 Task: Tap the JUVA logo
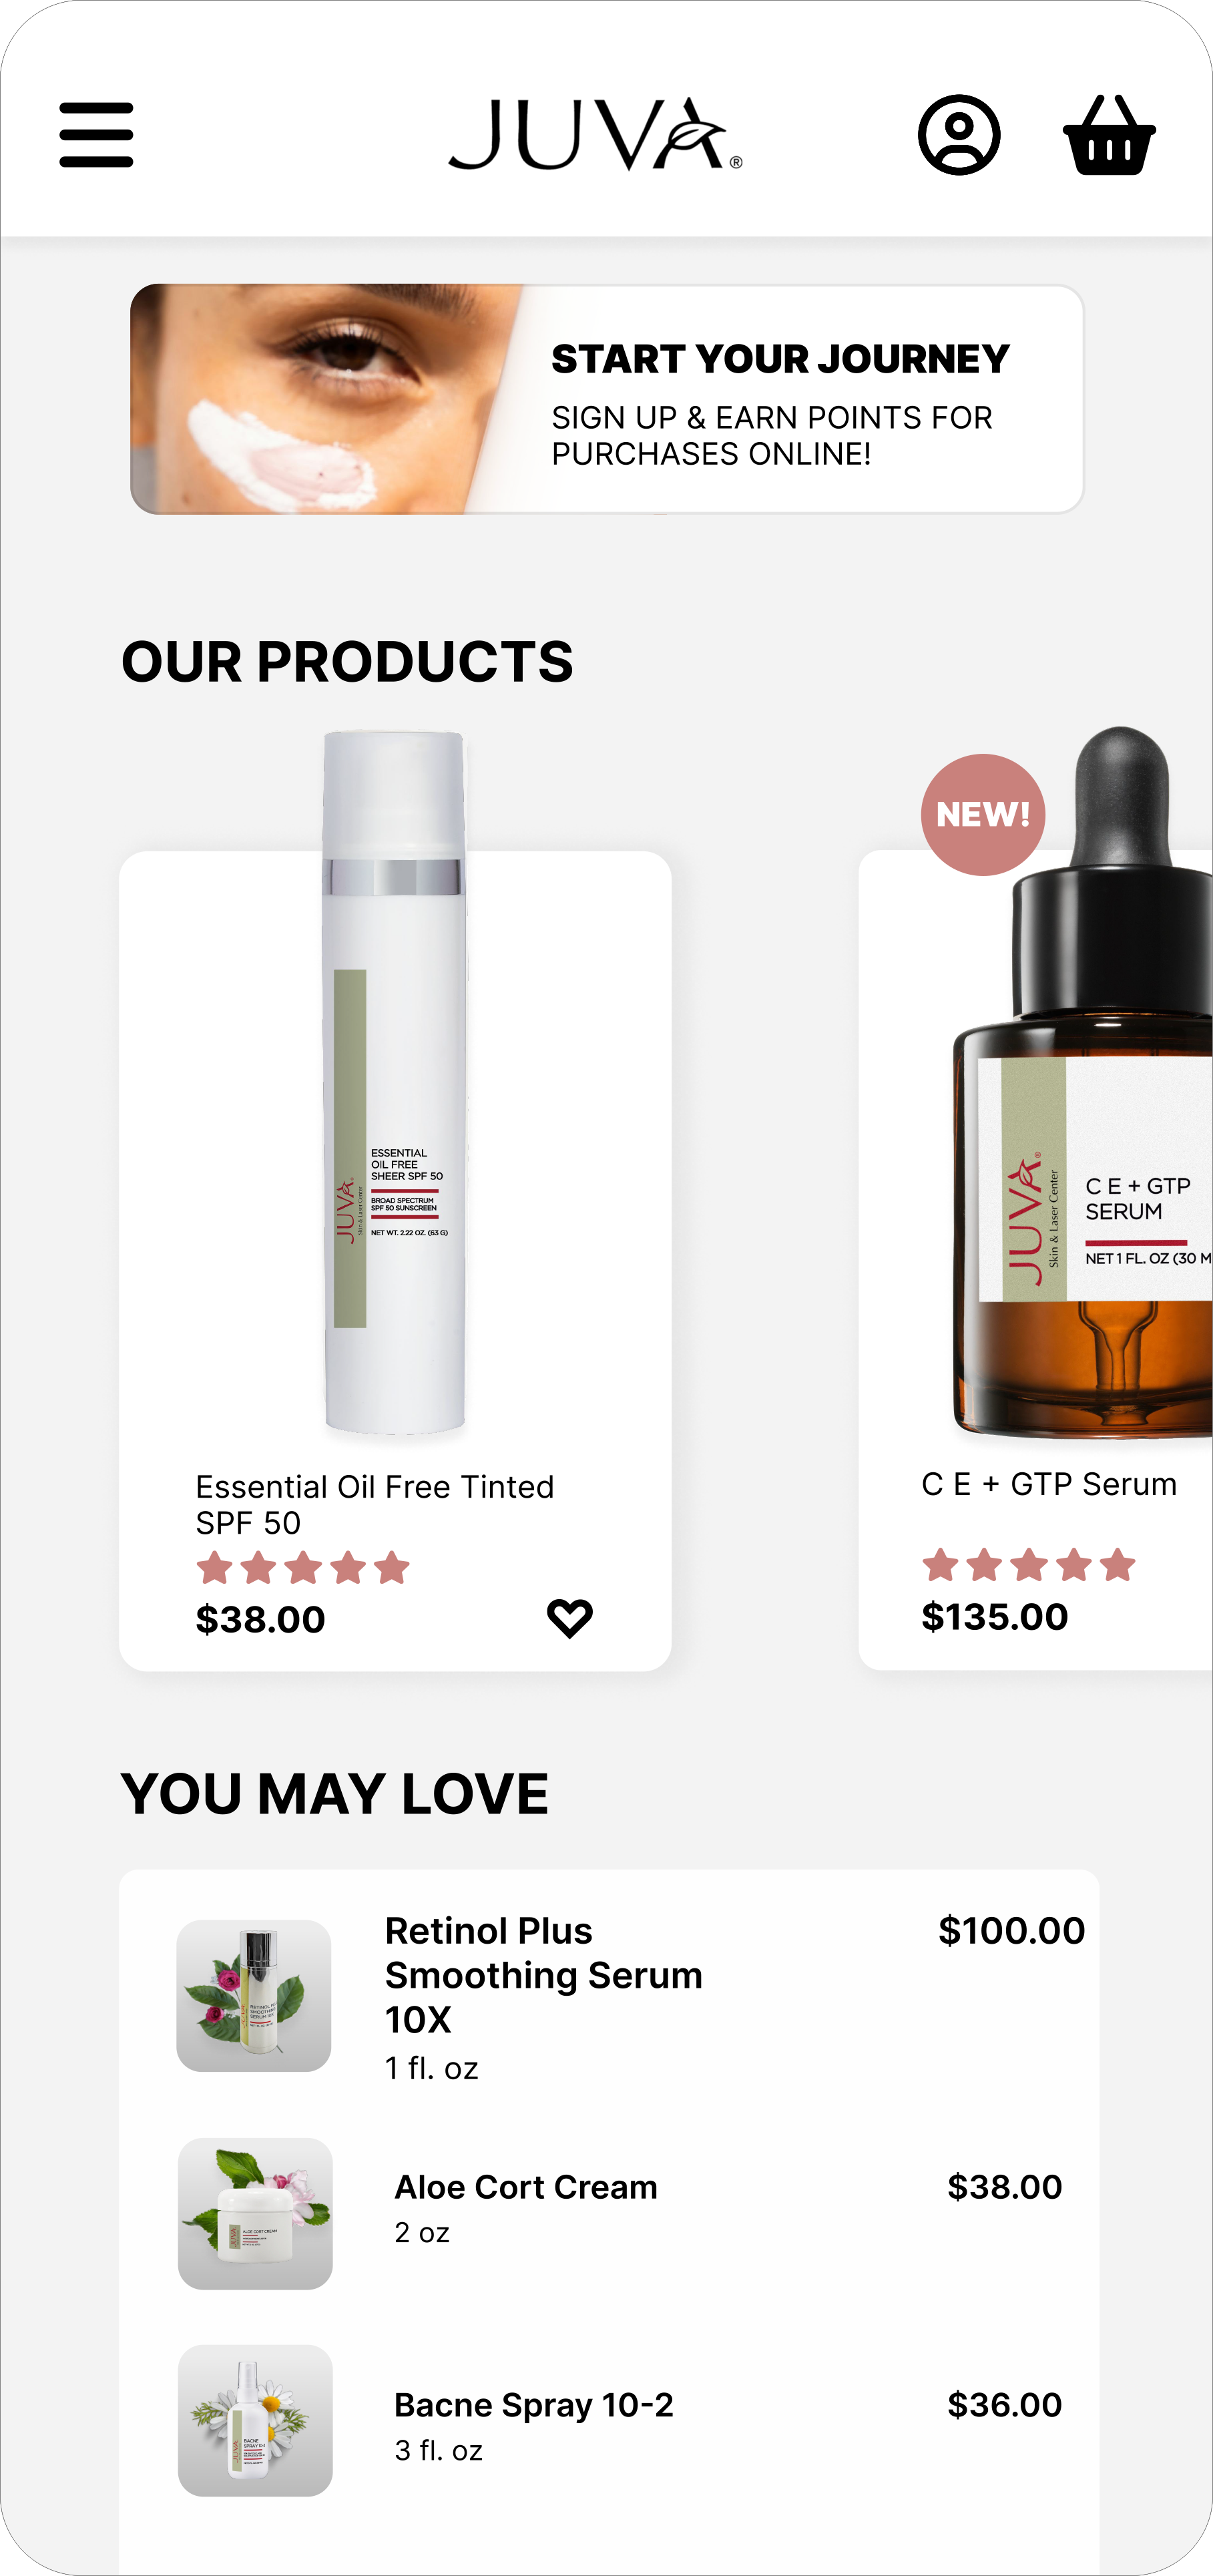[x=596, y=134]
